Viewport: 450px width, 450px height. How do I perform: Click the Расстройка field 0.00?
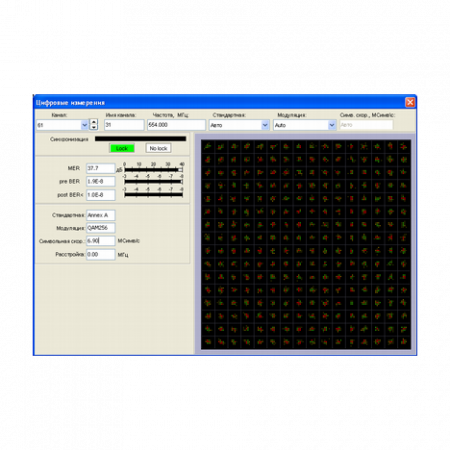click(x=101, y=254)
